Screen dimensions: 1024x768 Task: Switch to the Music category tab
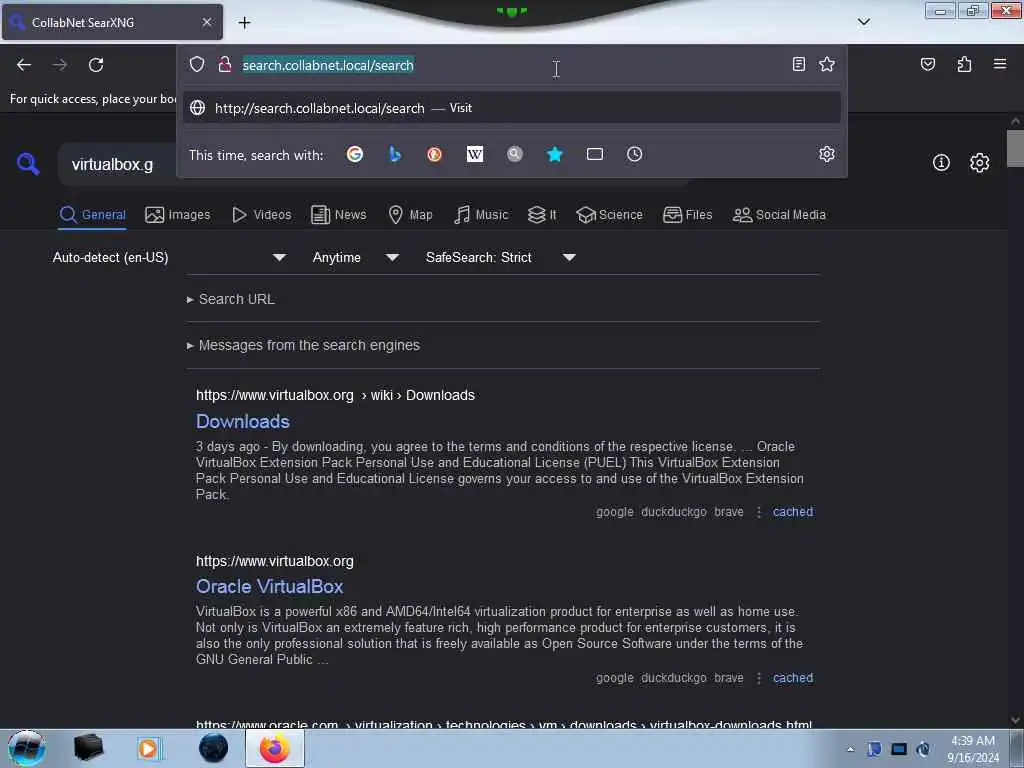(481, 215)
